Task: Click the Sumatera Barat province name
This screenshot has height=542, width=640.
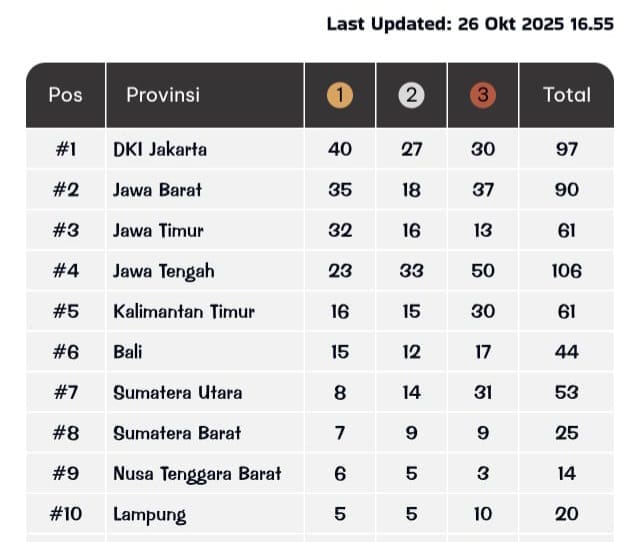Action: pos(177,433)
